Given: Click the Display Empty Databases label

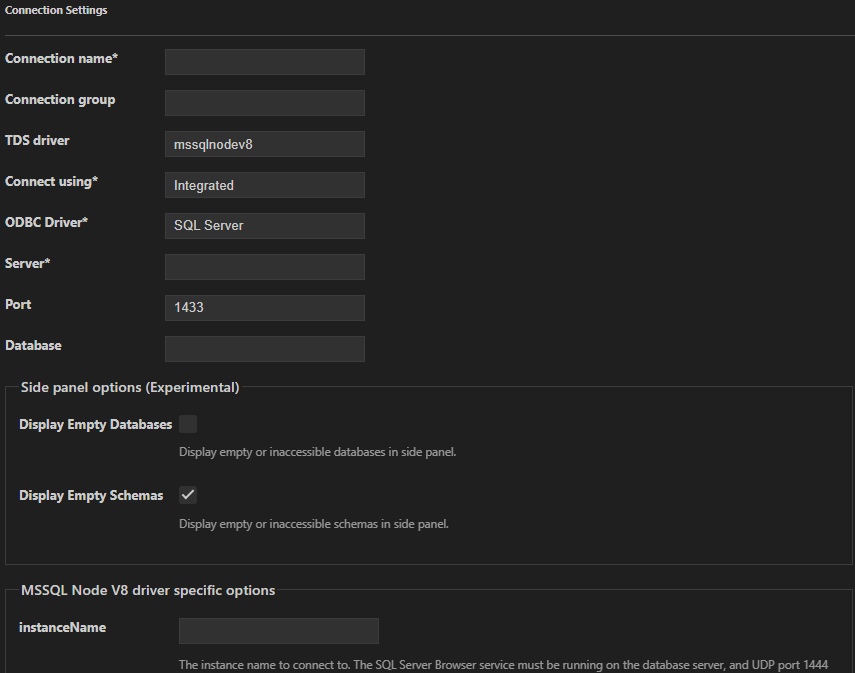Looking at the screenshot, I should coord(95,424).
